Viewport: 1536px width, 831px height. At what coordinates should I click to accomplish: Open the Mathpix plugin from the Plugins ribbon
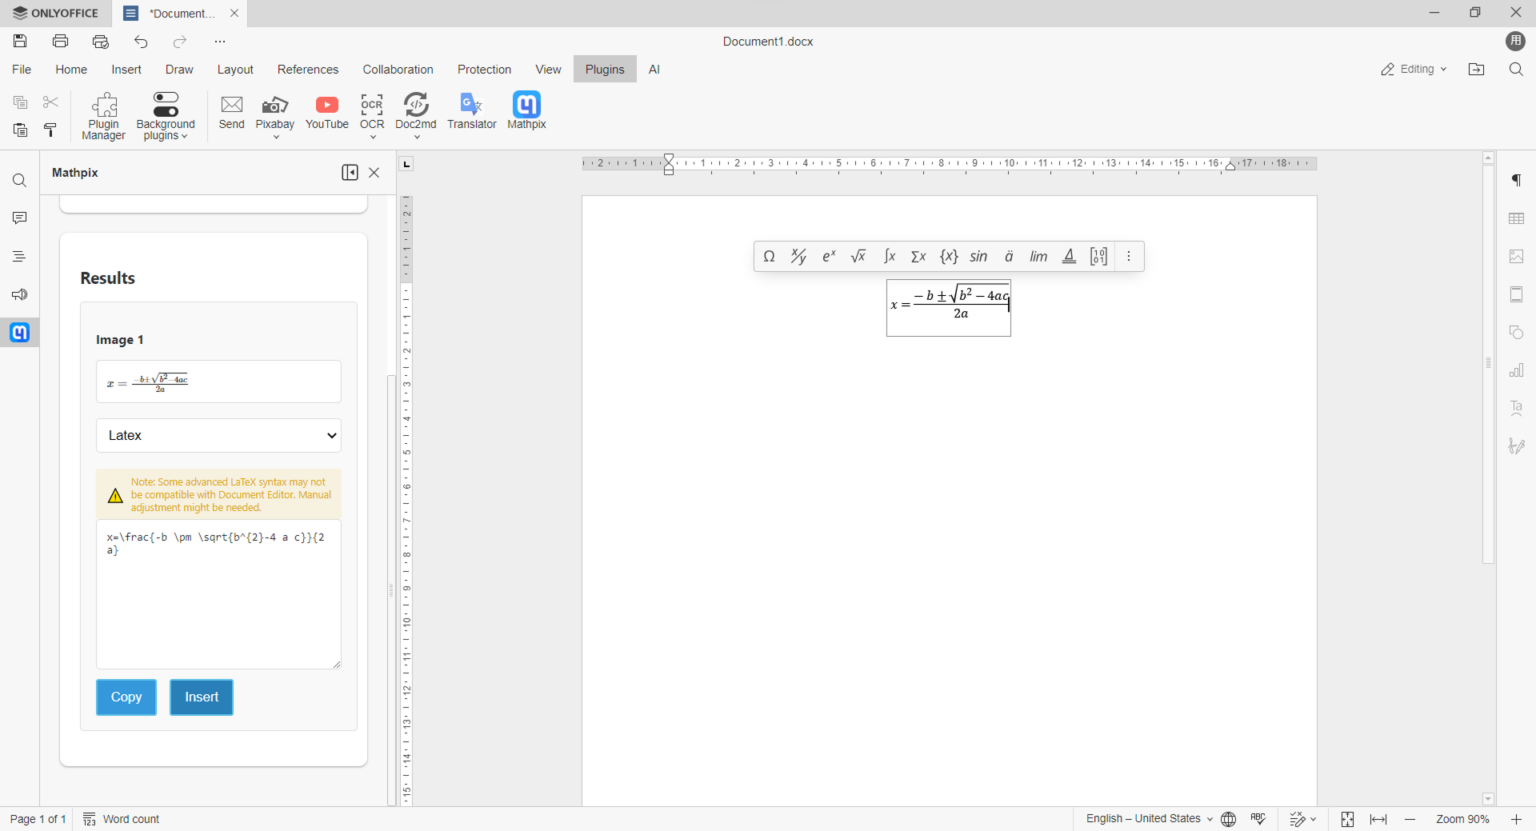(526, 110)
